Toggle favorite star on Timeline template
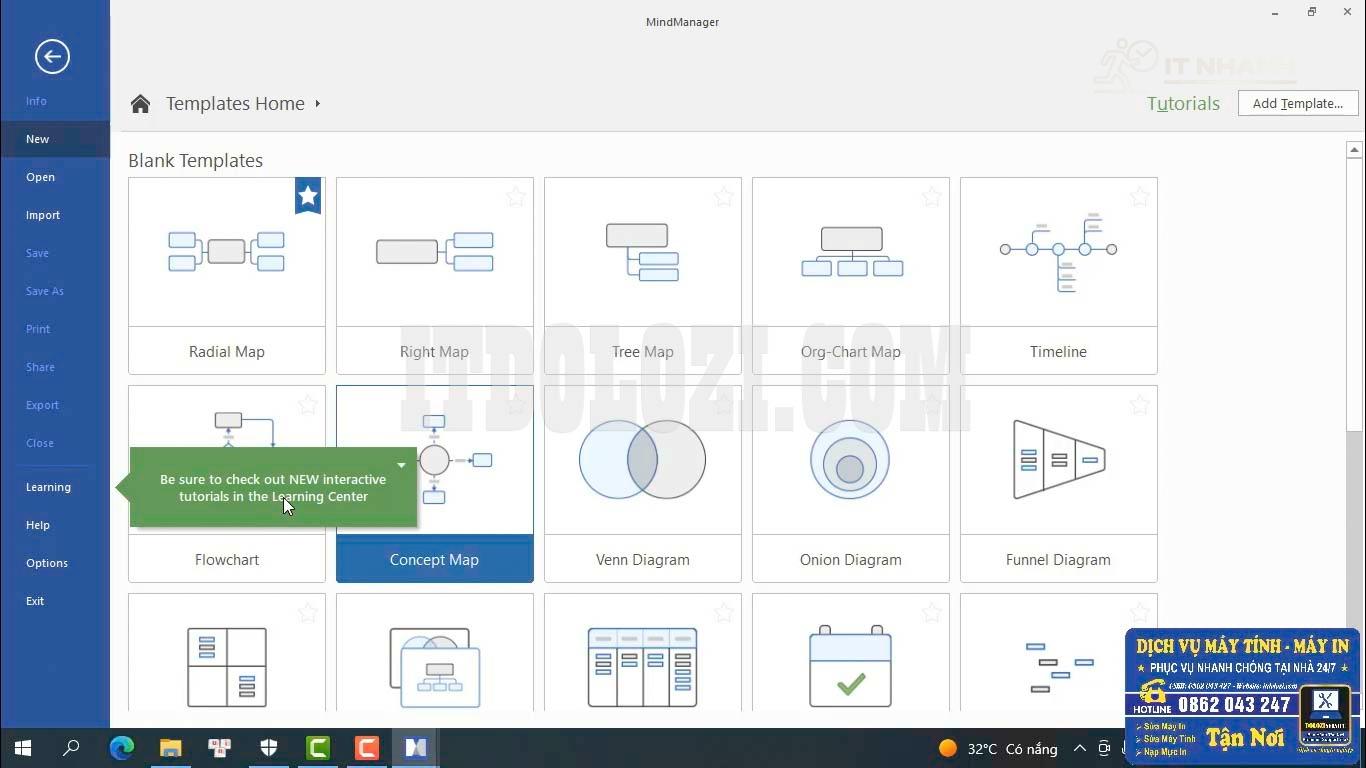The width and height of the screenshot is (1366, 768). point(1139,197)
